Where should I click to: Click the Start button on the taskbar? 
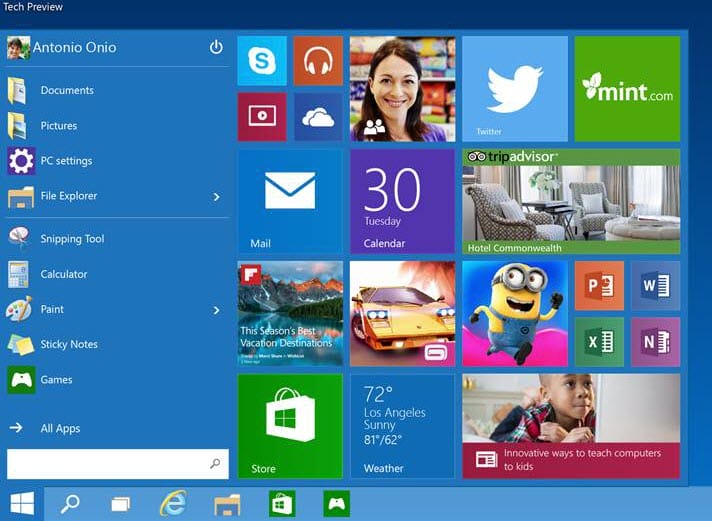[x=22, y=503]
